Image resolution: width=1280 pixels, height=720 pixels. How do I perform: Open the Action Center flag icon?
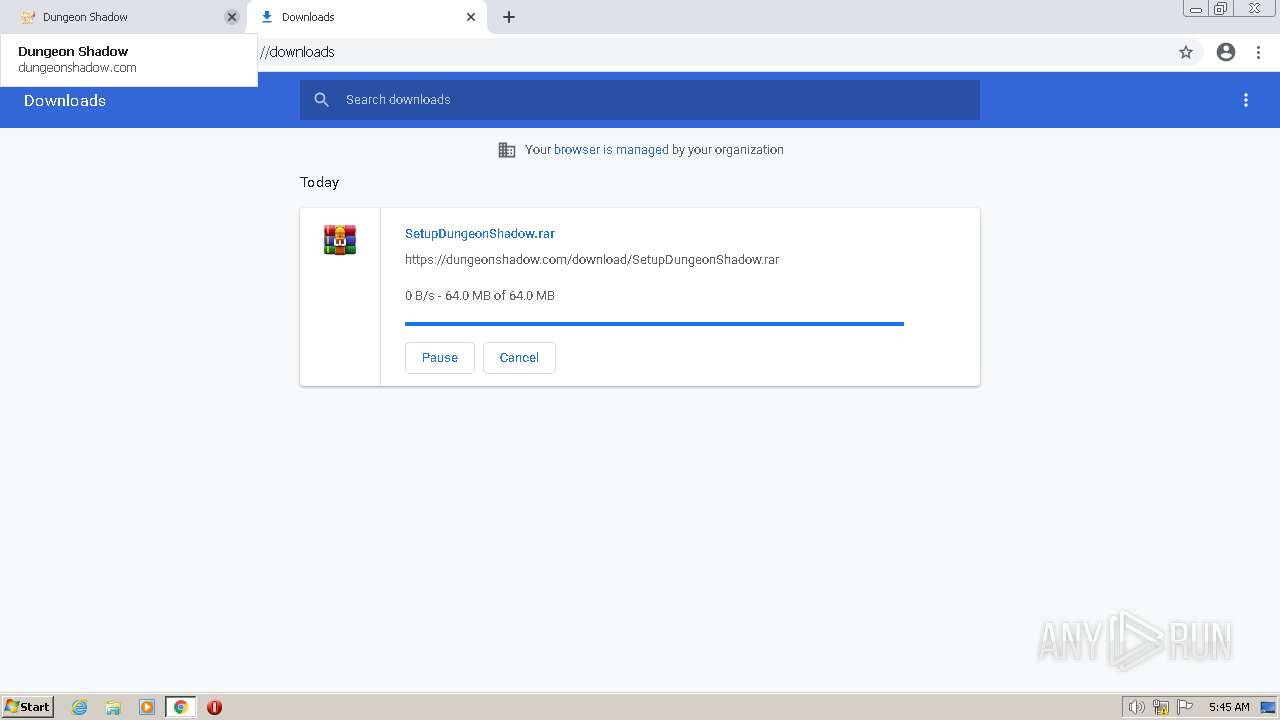1185,707
